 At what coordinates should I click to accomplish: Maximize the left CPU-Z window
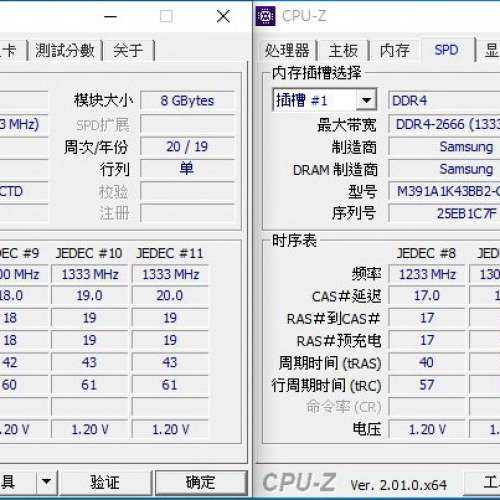pos(166,16)
